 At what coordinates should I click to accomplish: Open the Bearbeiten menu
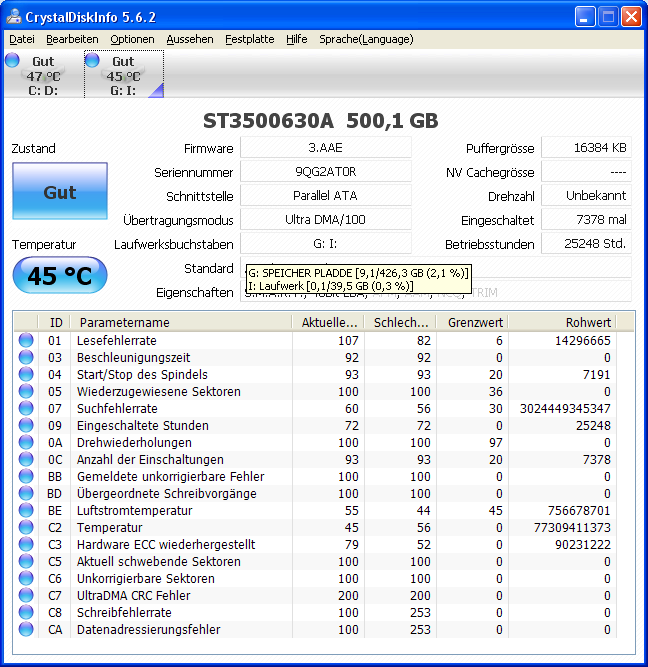click(x=72, y=39)
